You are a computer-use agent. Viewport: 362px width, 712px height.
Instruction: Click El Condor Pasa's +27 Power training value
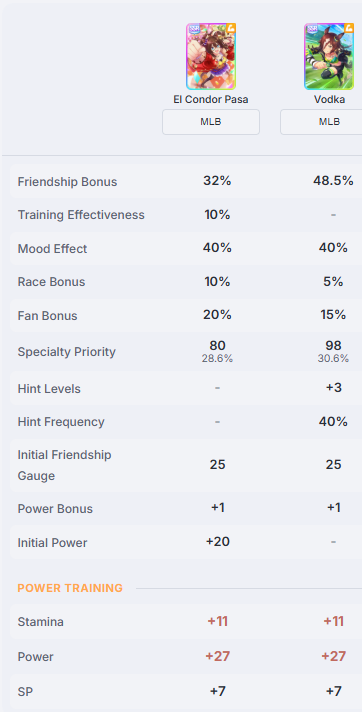coord(218,656)
